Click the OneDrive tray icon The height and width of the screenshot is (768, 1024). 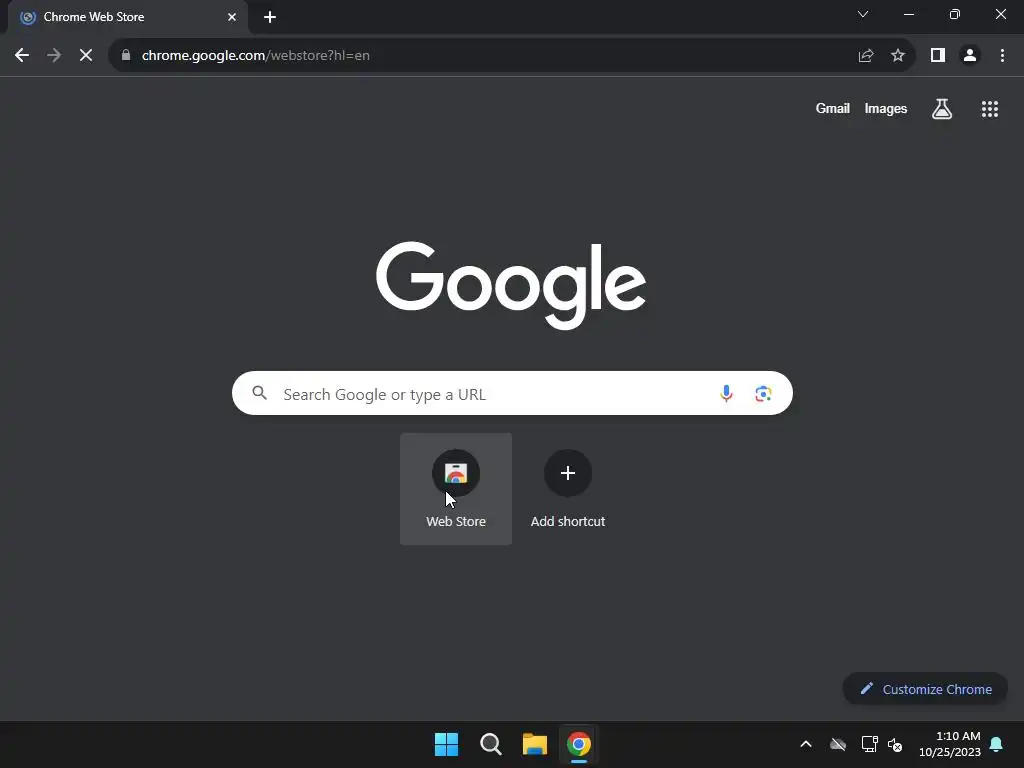tap(838, 744)
